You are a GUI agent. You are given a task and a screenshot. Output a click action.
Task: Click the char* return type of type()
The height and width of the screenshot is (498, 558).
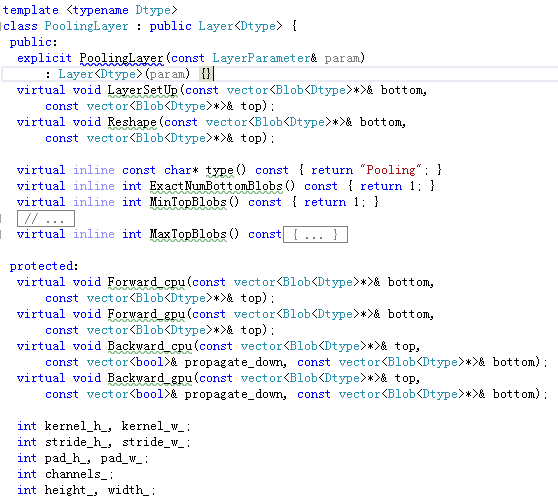(181, 170)
